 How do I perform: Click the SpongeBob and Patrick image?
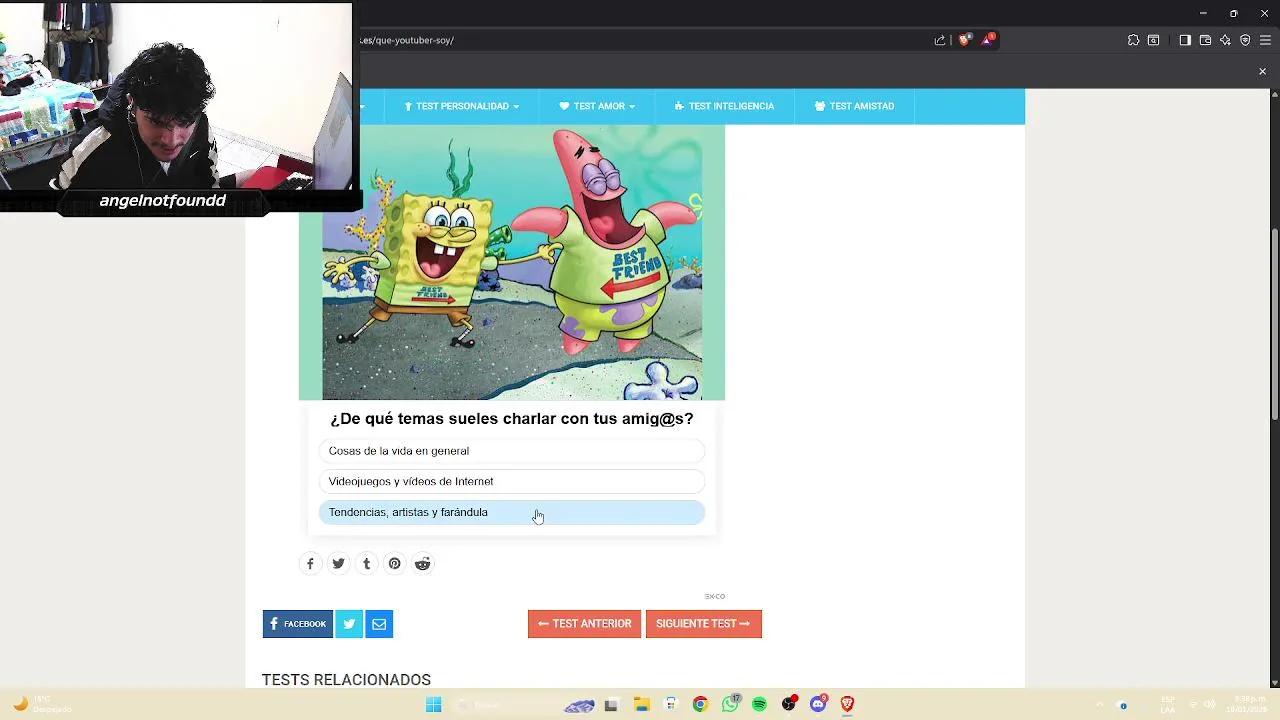coord(511,262)
